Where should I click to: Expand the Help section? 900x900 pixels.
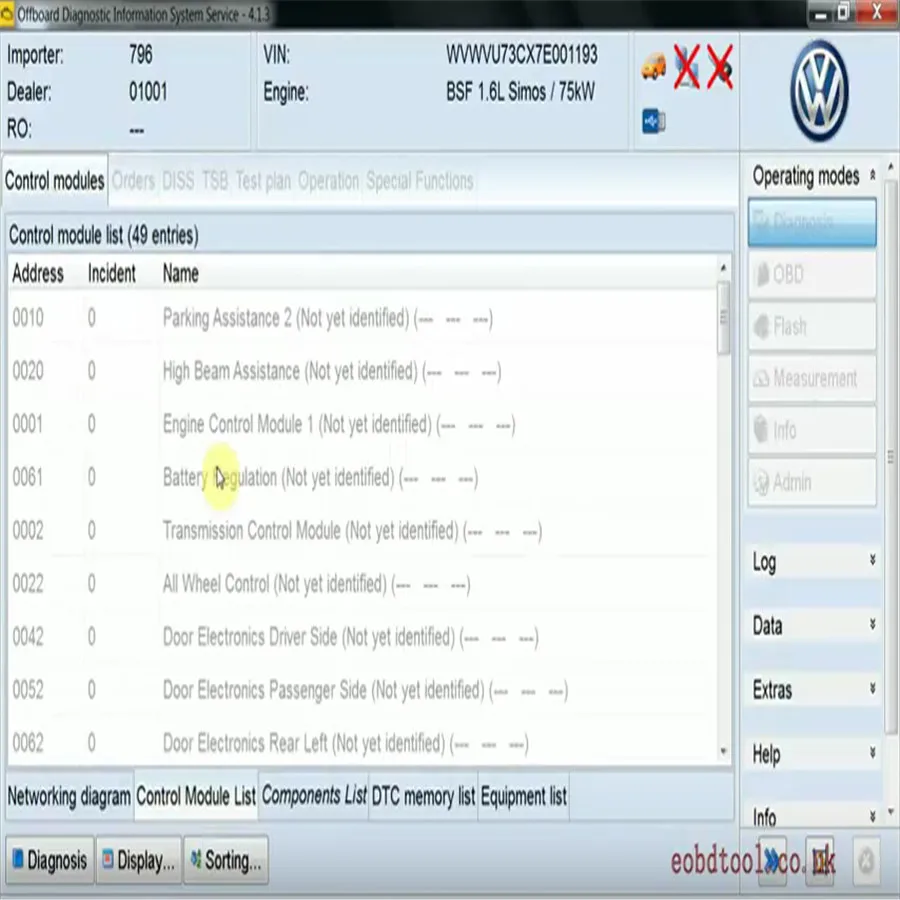coord(872,752)
